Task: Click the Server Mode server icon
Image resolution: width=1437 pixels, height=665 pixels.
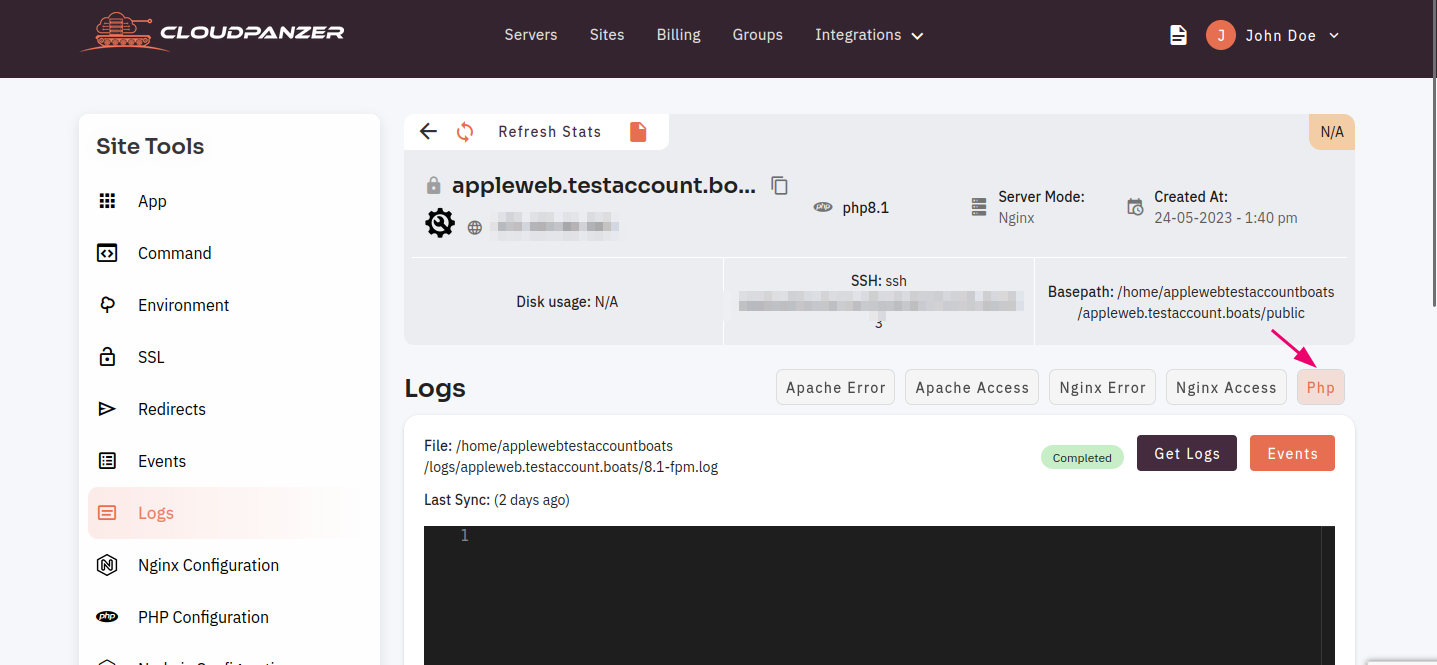Action: [x=979, y=207]
